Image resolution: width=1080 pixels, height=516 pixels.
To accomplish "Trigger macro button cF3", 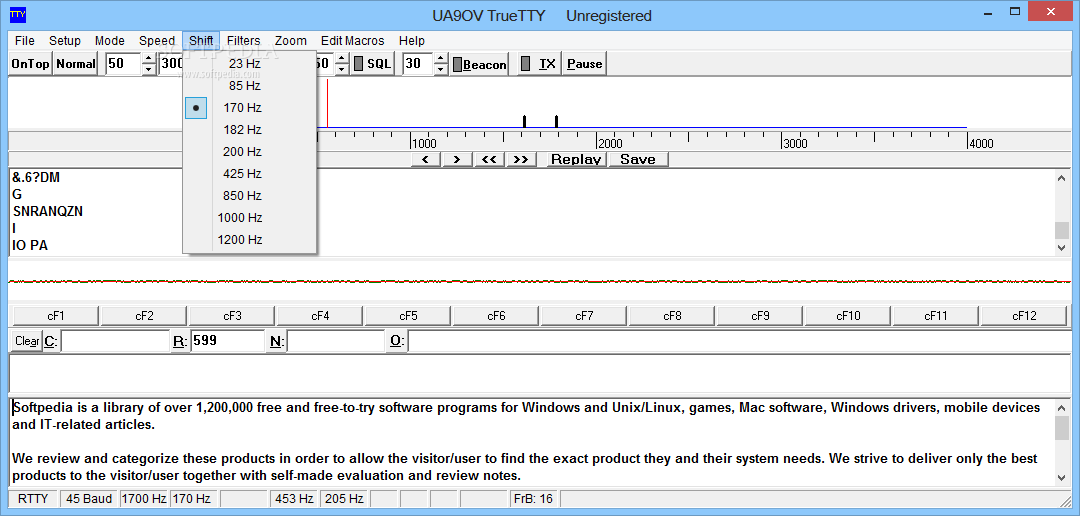I will (x=232, y=316).
